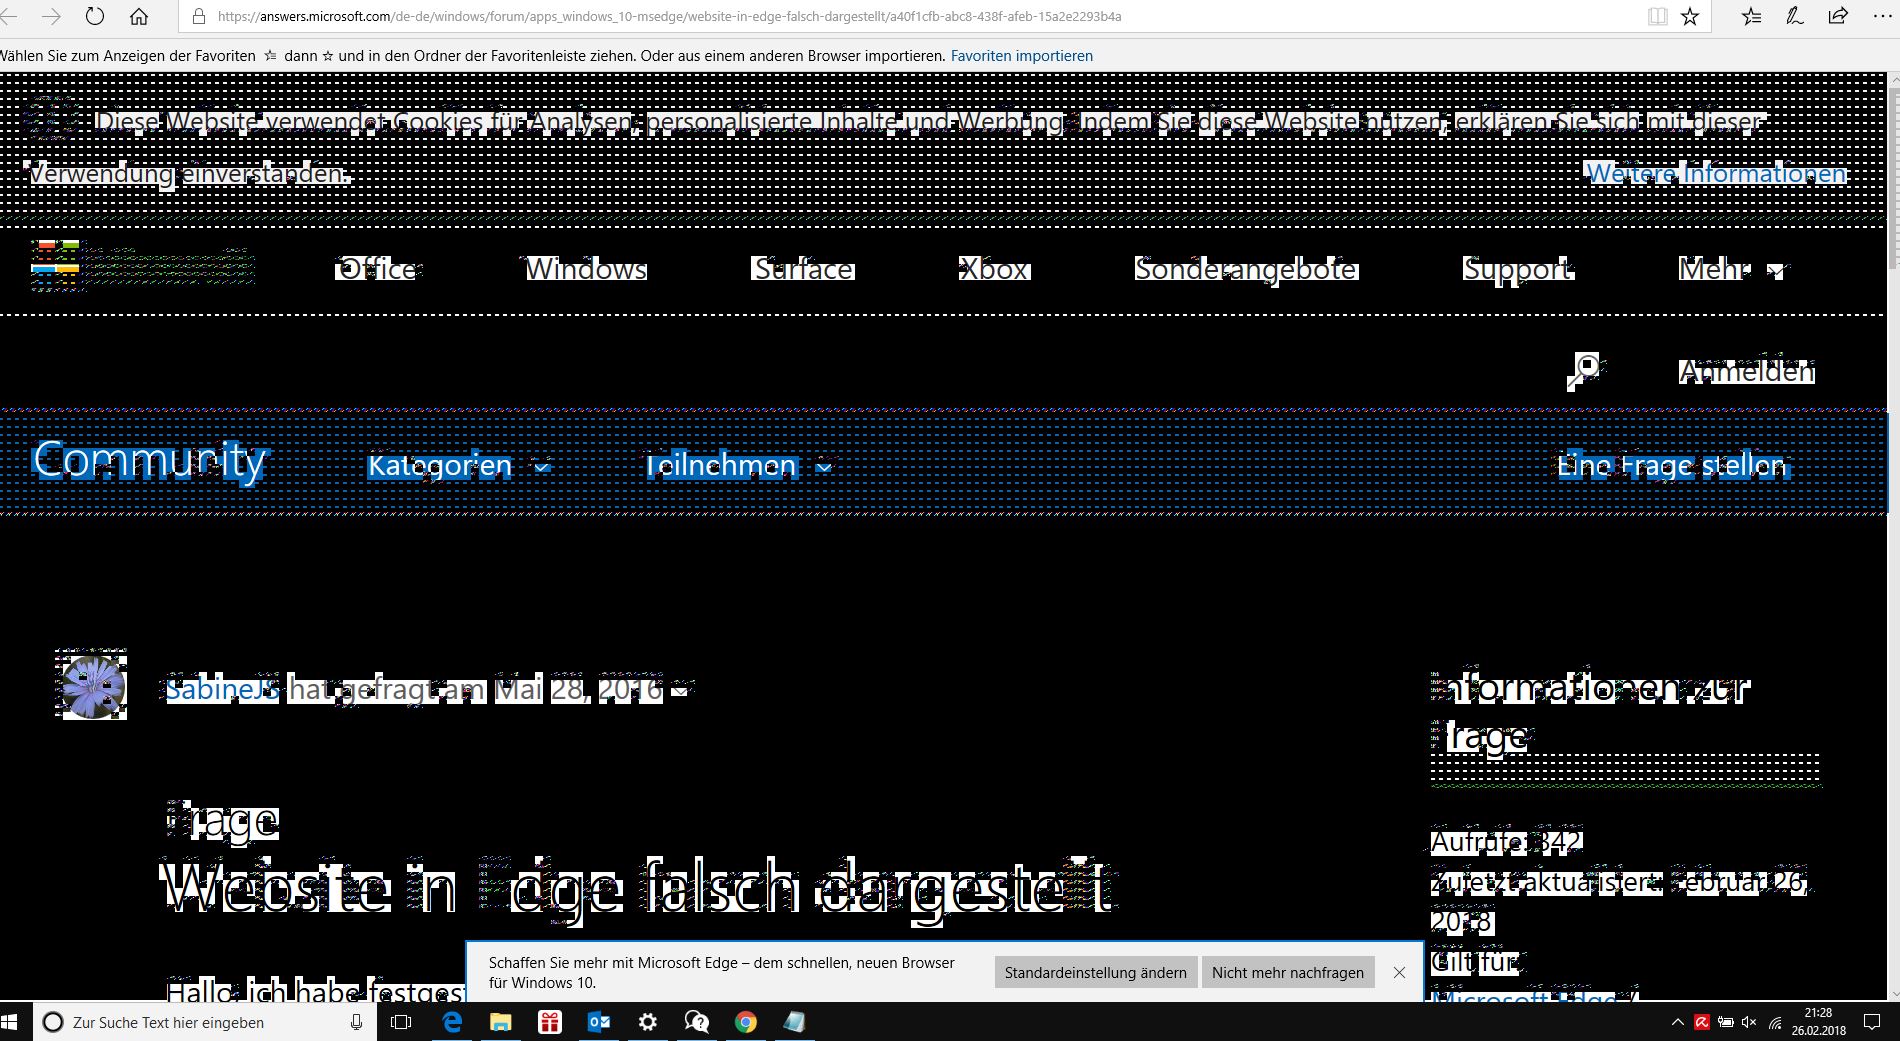The width and height of the screenshot is (1900, 1041).
Task: Open the Sonderangebote menu item
Action: [1246, 269]
